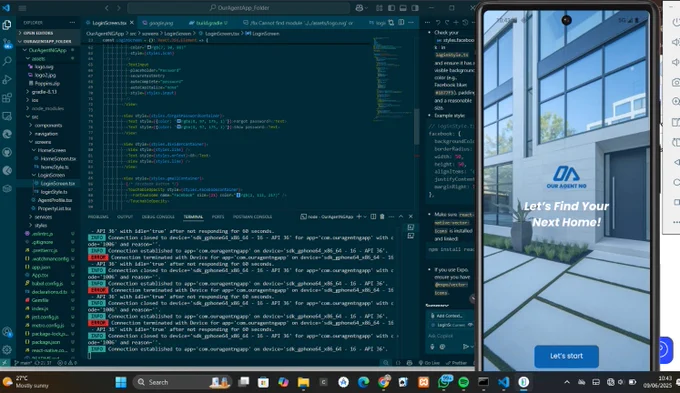Image resolution: width=680 pixels, height=393 pixels.
Task: Expand the gradle-8.13 folder
Action: coord(44,92)
